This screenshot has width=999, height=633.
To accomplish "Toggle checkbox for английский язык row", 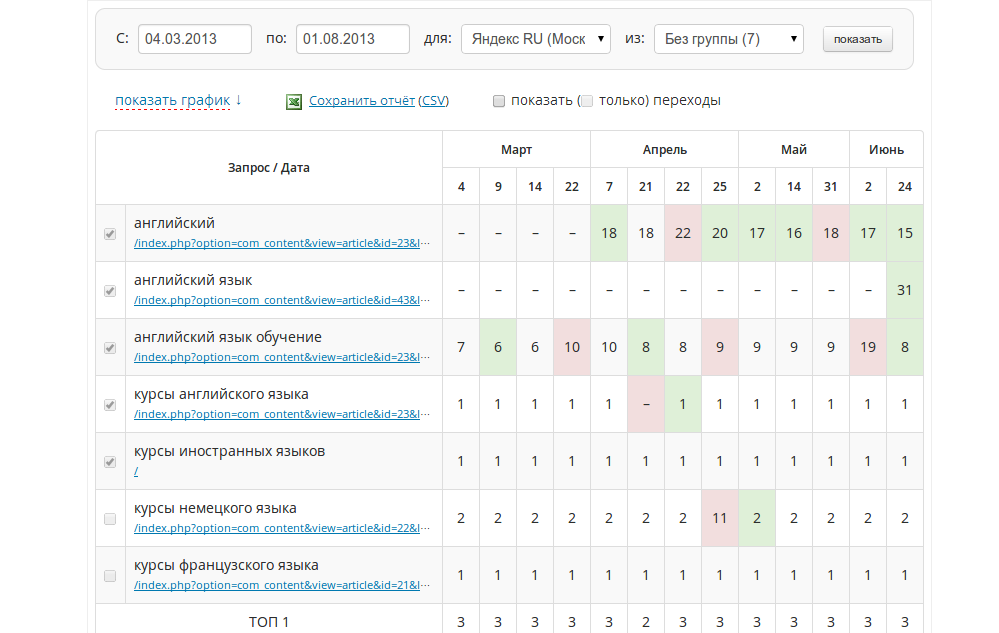I will [x=110, y=291].
